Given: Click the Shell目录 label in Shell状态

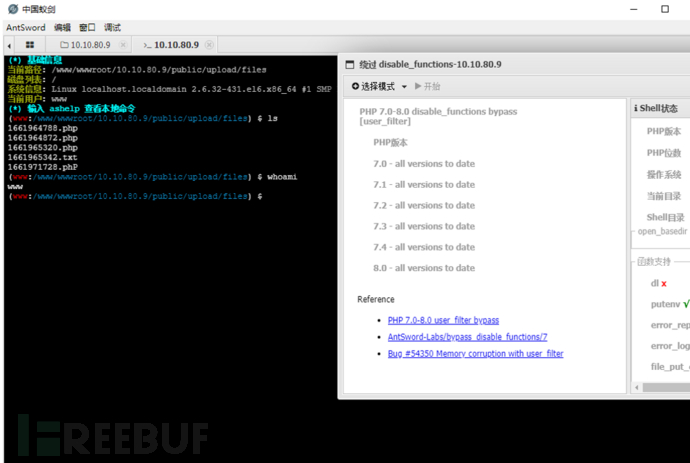Looking at the screenshot, I should click(665, 217).
